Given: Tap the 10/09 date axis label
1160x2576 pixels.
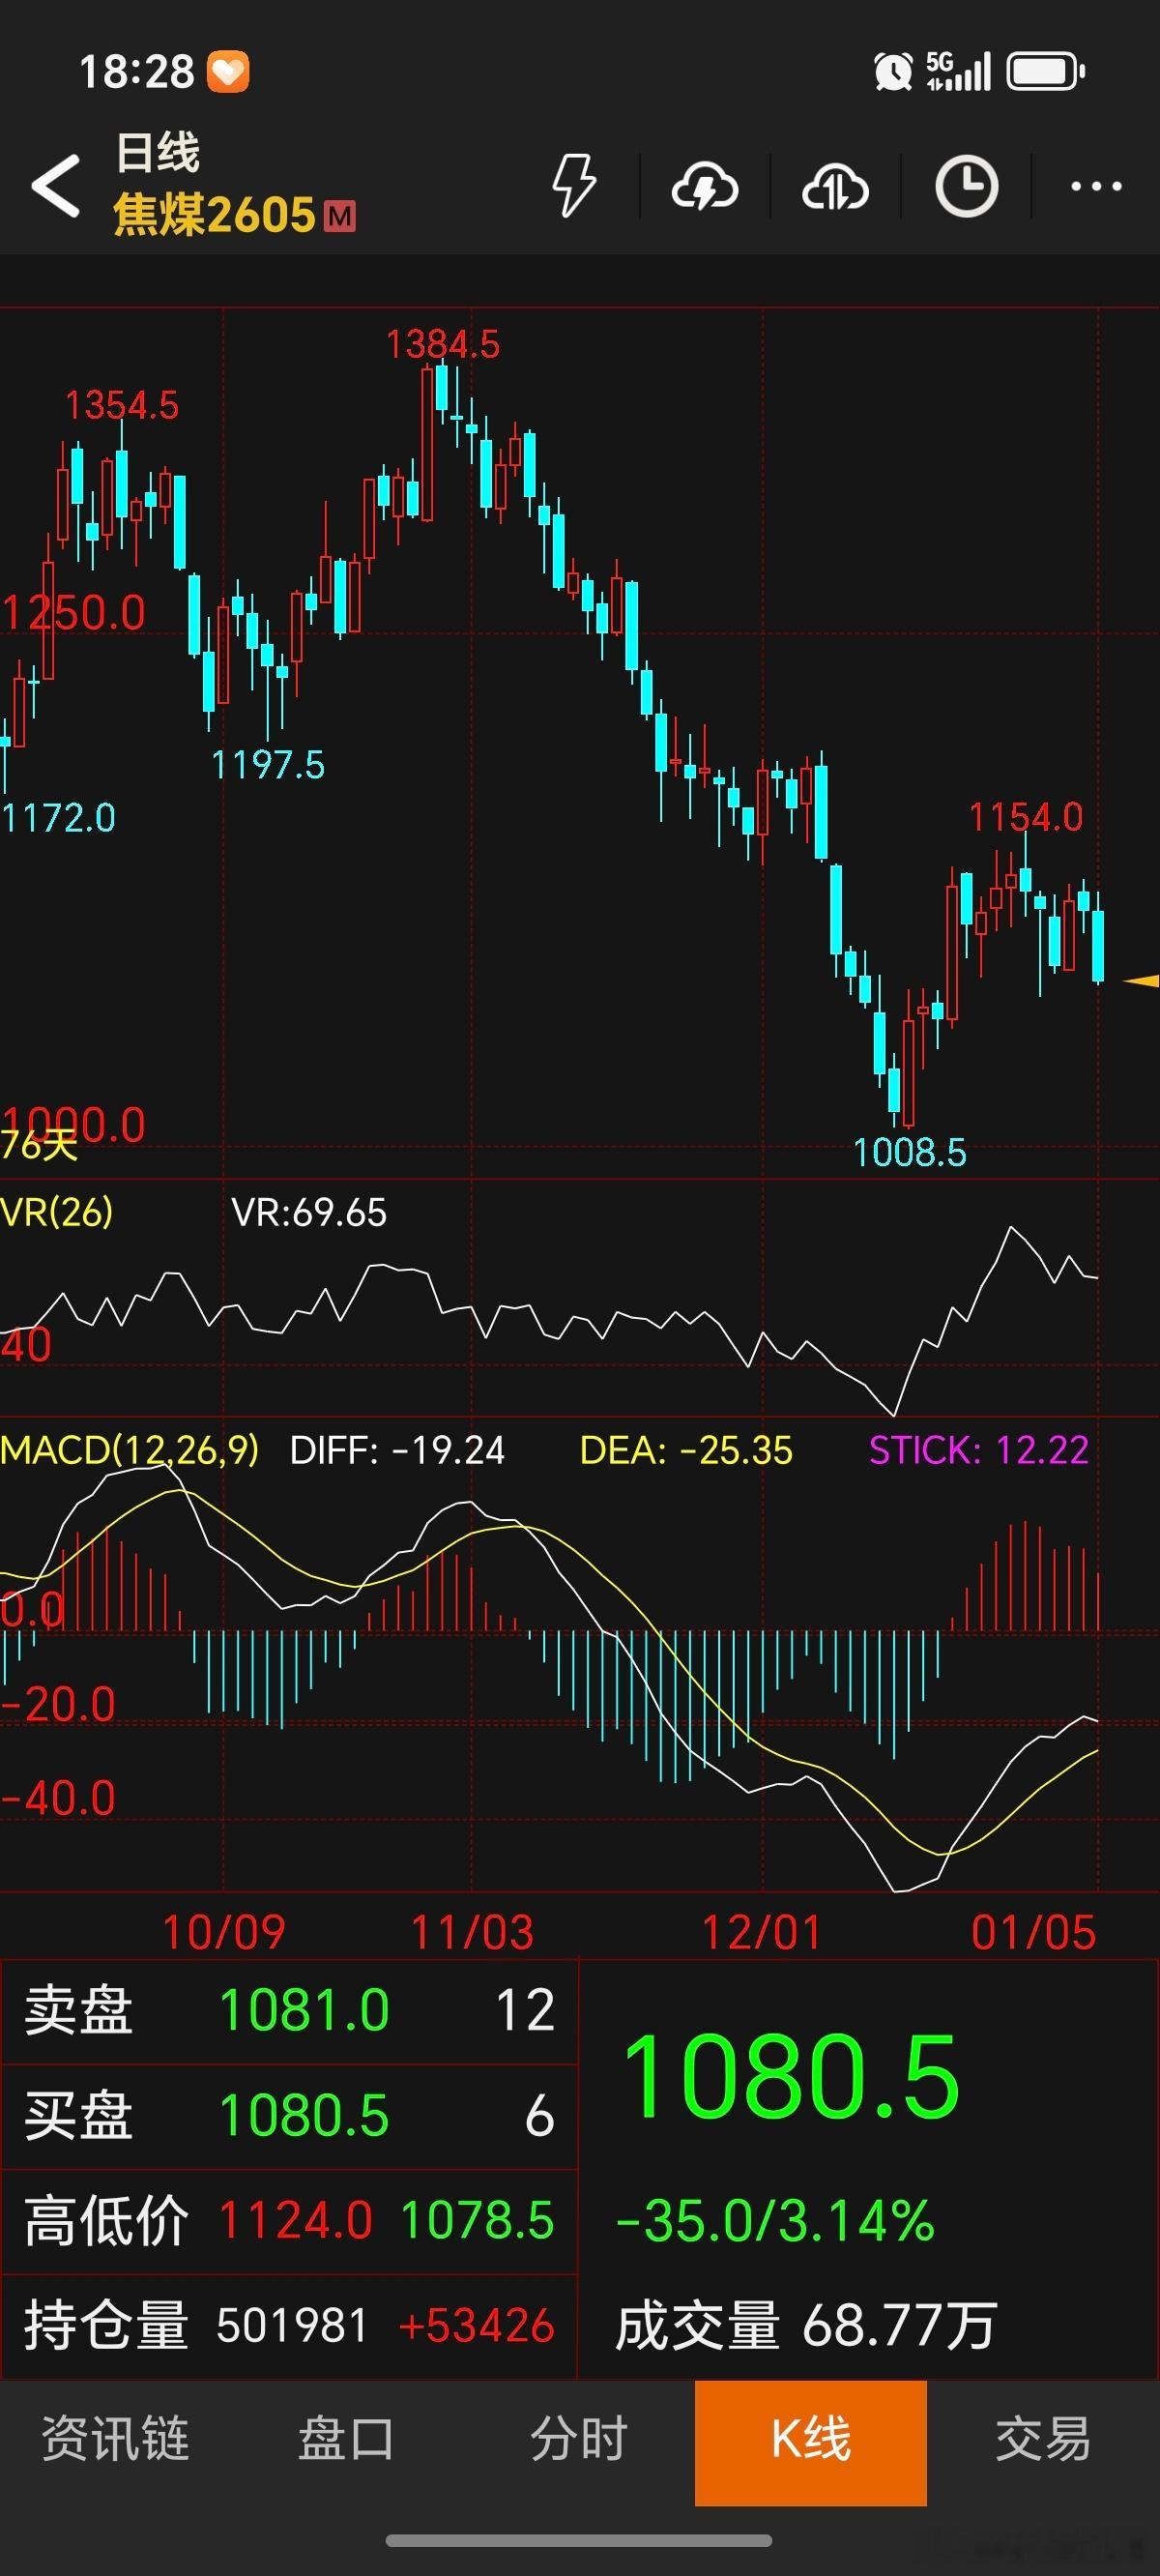Looking at the screenshot, I should pyautogui.click(x=224, y=1933).
